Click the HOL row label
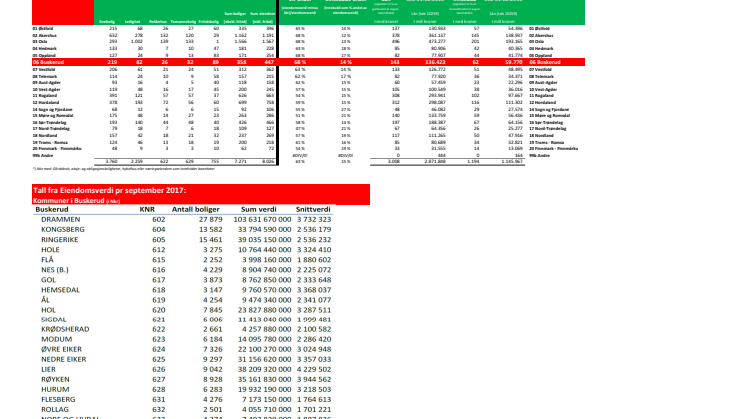Image resolution: width=746 pixels, height=419 pixels. [x=49, y=310]
